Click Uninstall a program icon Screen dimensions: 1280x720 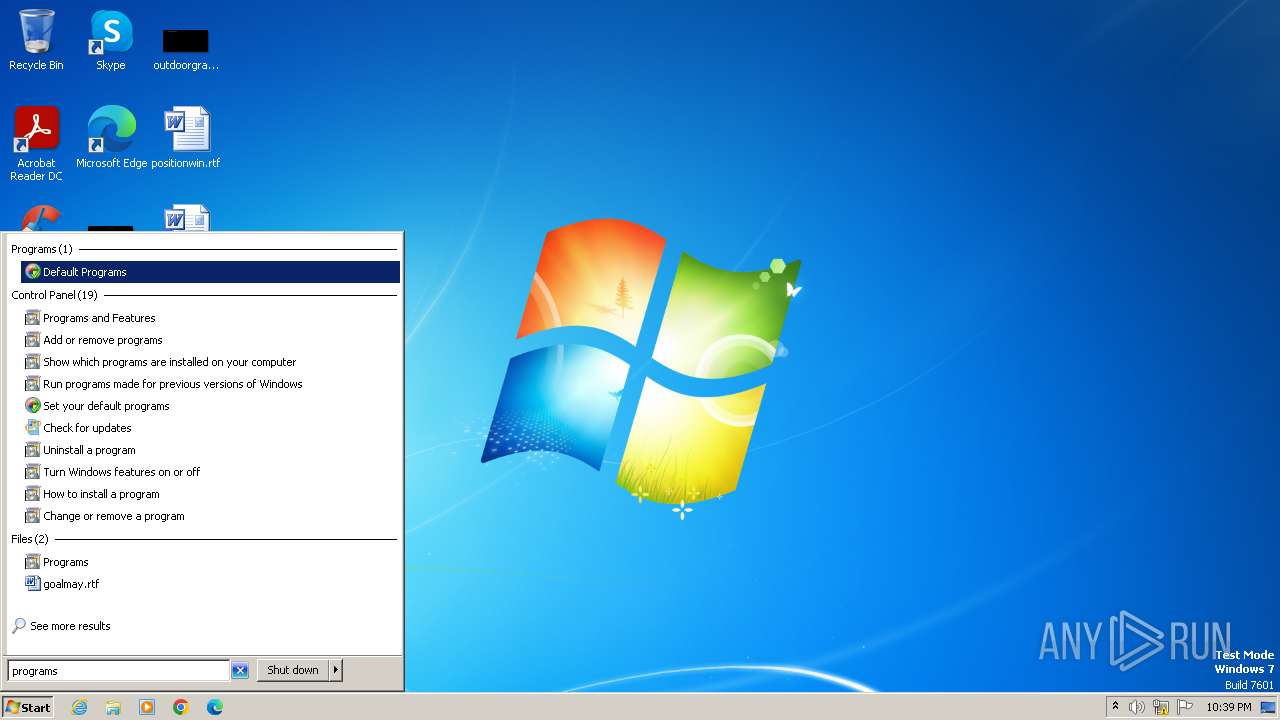coord(33,450)
